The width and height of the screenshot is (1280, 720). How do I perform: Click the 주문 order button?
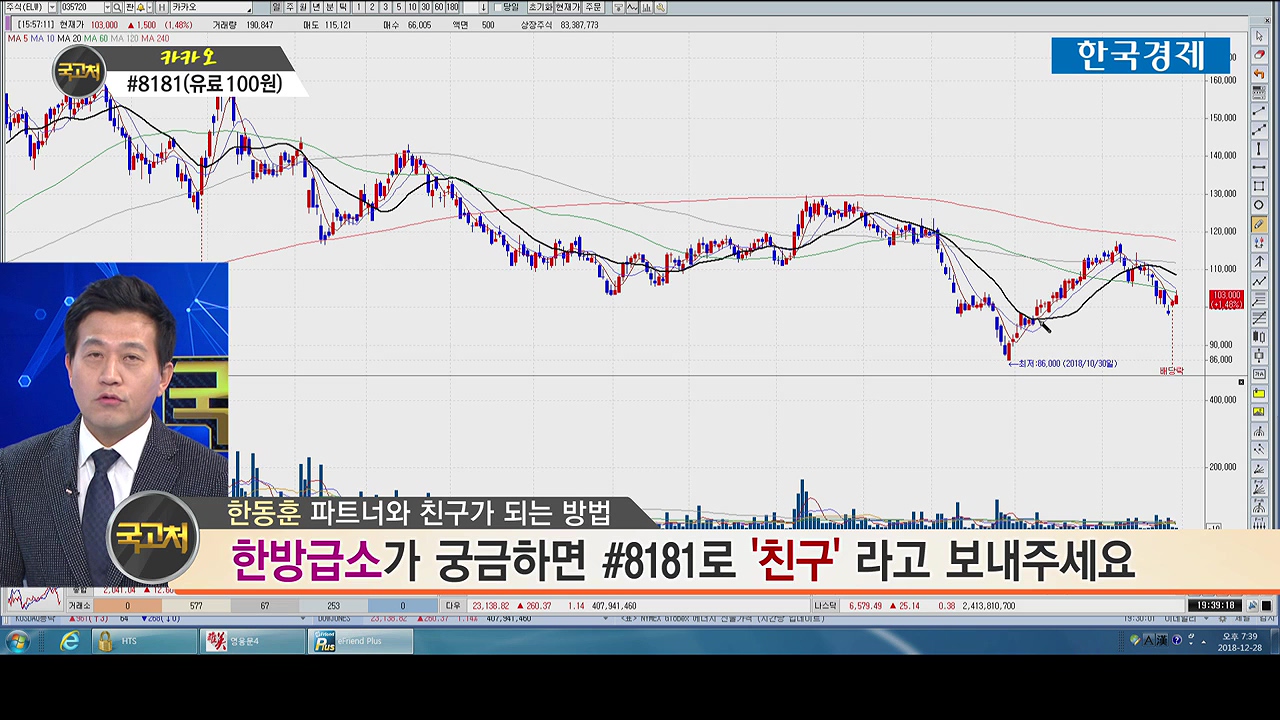click(x=593, y=7)
